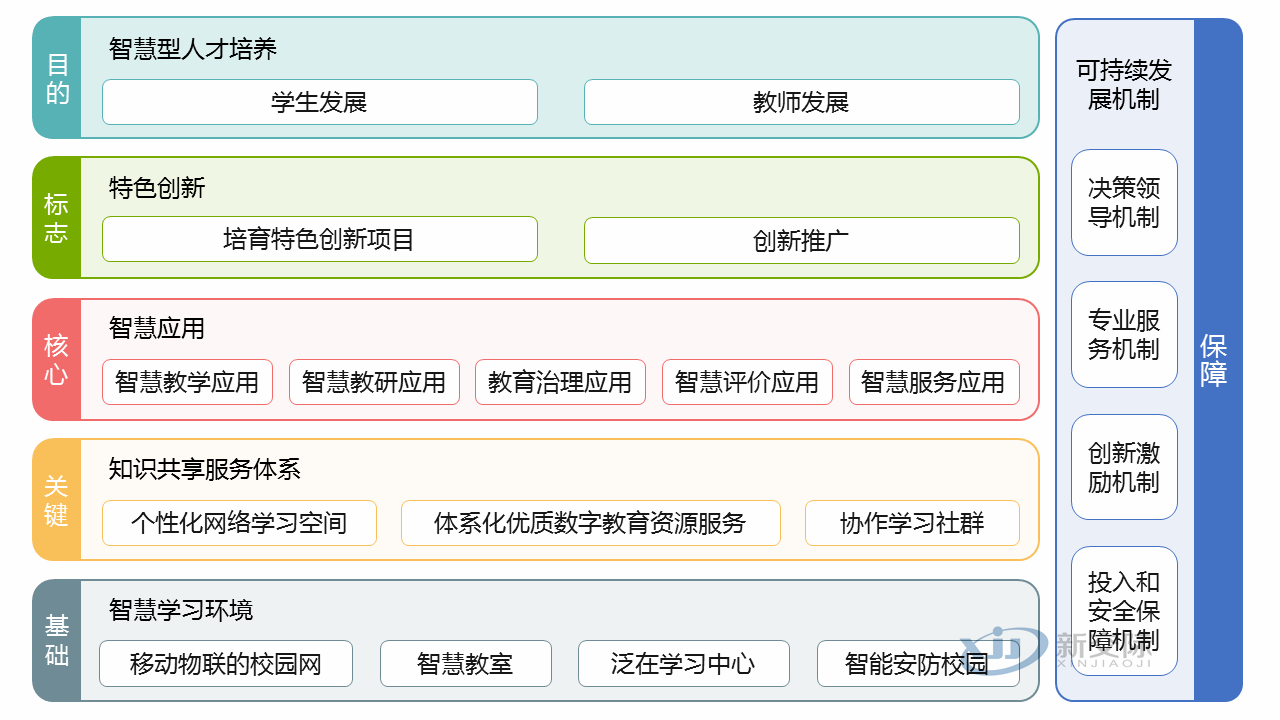Open the 智慧教学应用 box
The width and height of the screenshot is (1280, 720).
187,382
